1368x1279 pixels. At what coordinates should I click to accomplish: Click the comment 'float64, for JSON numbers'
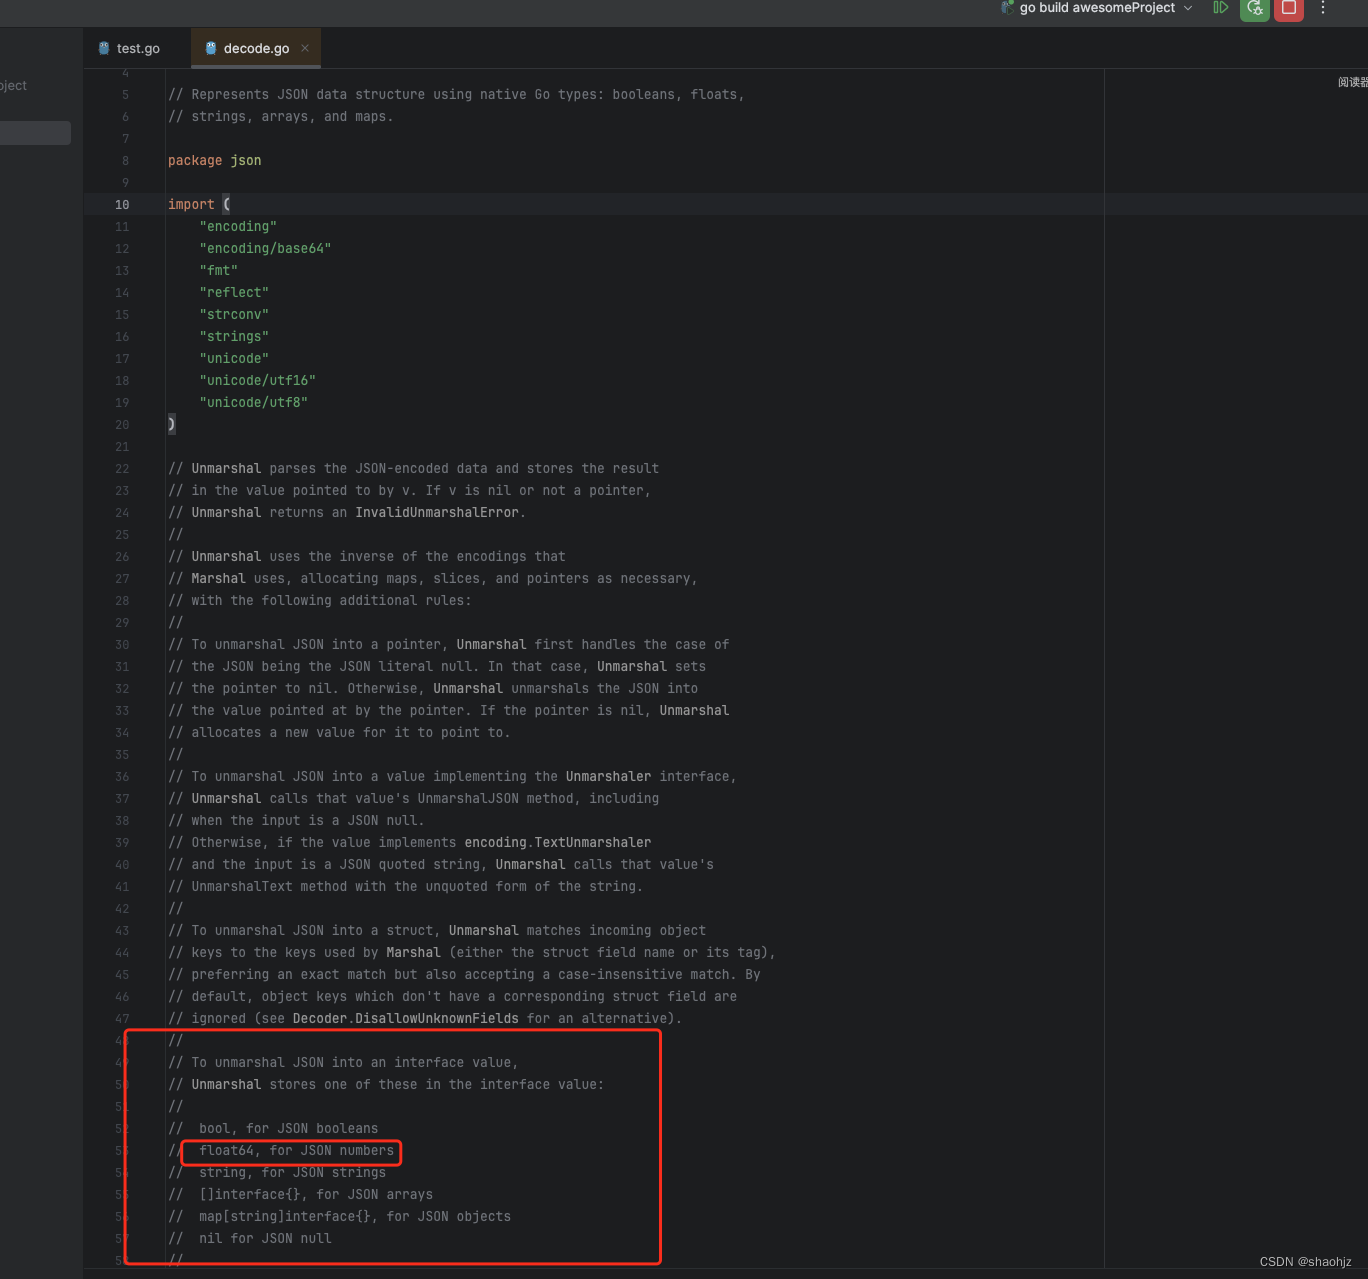(296, 1150)
